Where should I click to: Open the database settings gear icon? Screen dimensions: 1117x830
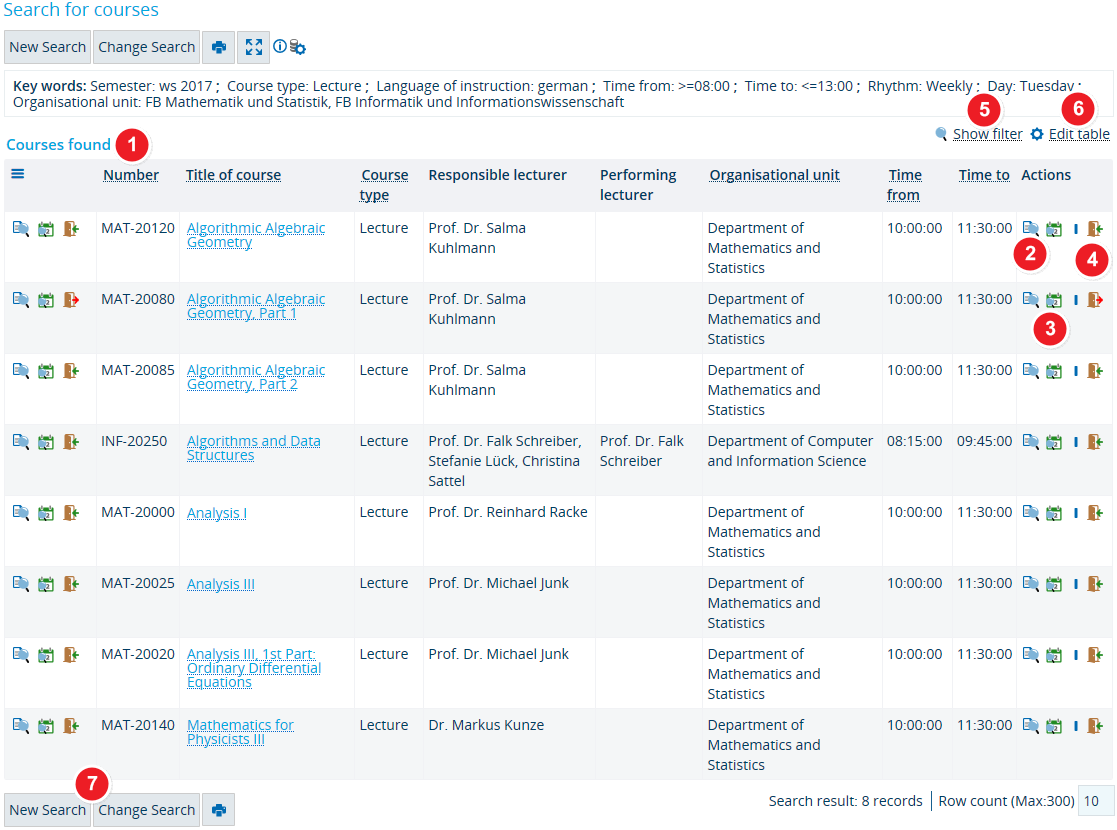tap(298, 48)
